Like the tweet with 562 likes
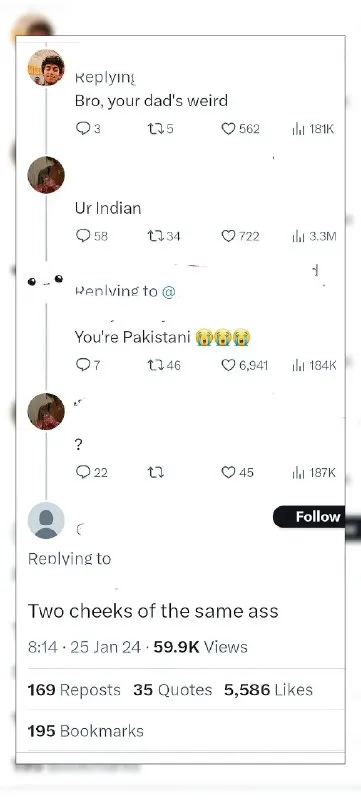 pyautogui.click(x=228, y=129)
